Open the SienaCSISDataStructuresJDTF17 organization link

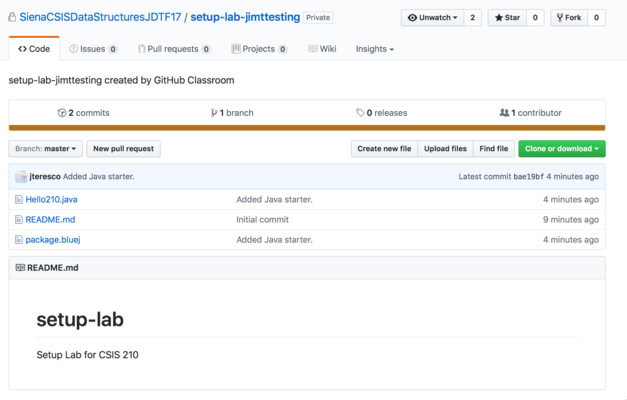pos(100,17)
